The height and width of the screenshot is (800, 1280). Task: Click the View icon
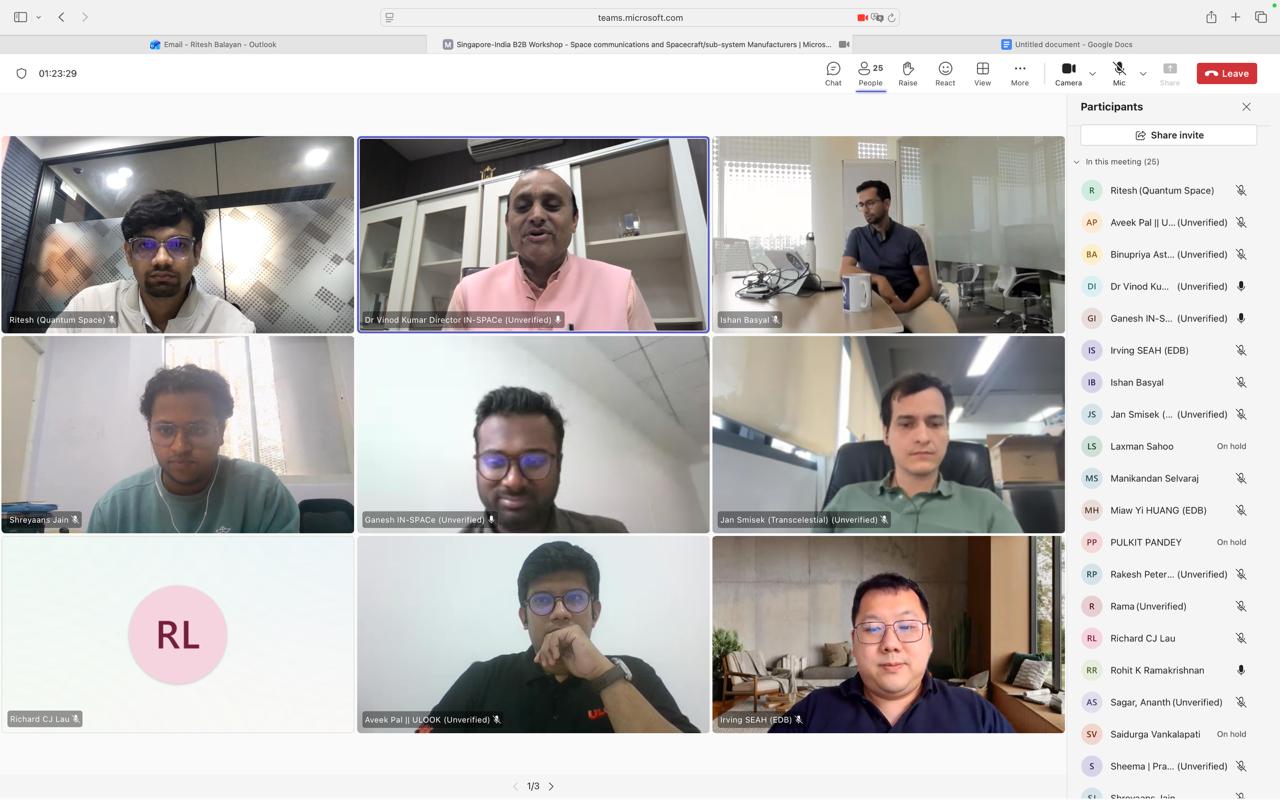(982, 72)
